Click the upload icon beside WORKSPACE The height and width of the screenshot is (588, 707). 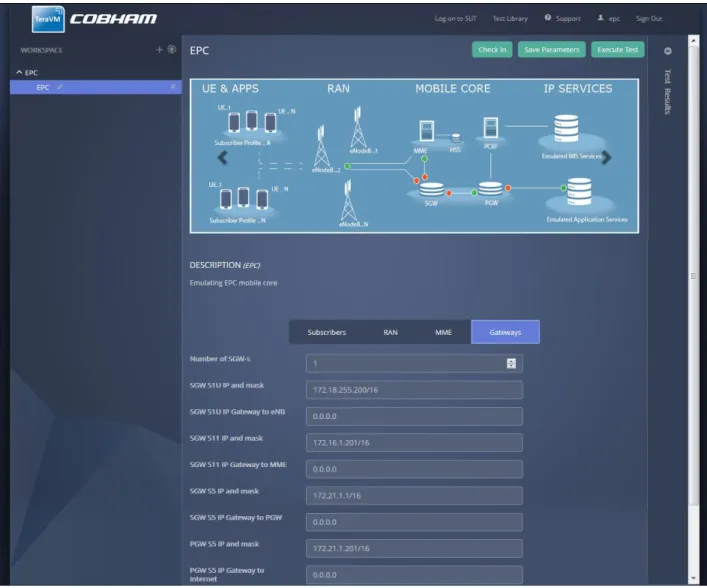pyautogui.click(x=172, y=50)
